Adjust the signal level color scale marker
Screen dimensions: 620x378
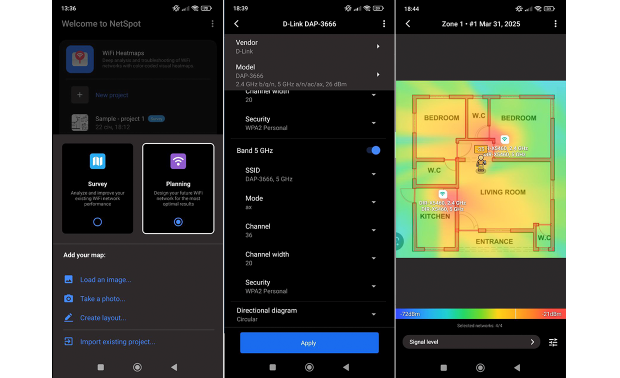(x=516, y=314)
